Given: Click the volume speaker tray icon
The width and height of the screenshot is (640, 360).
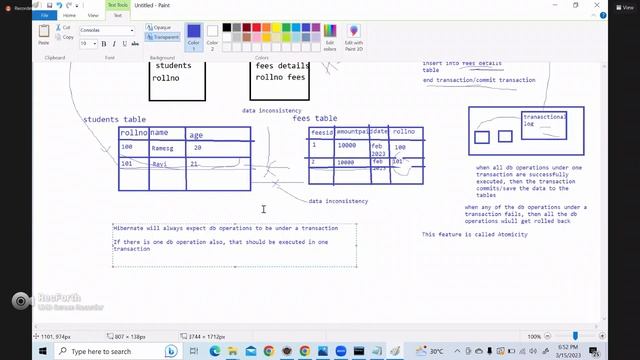Looking at the screenshot, I should [x=533, y=351].
